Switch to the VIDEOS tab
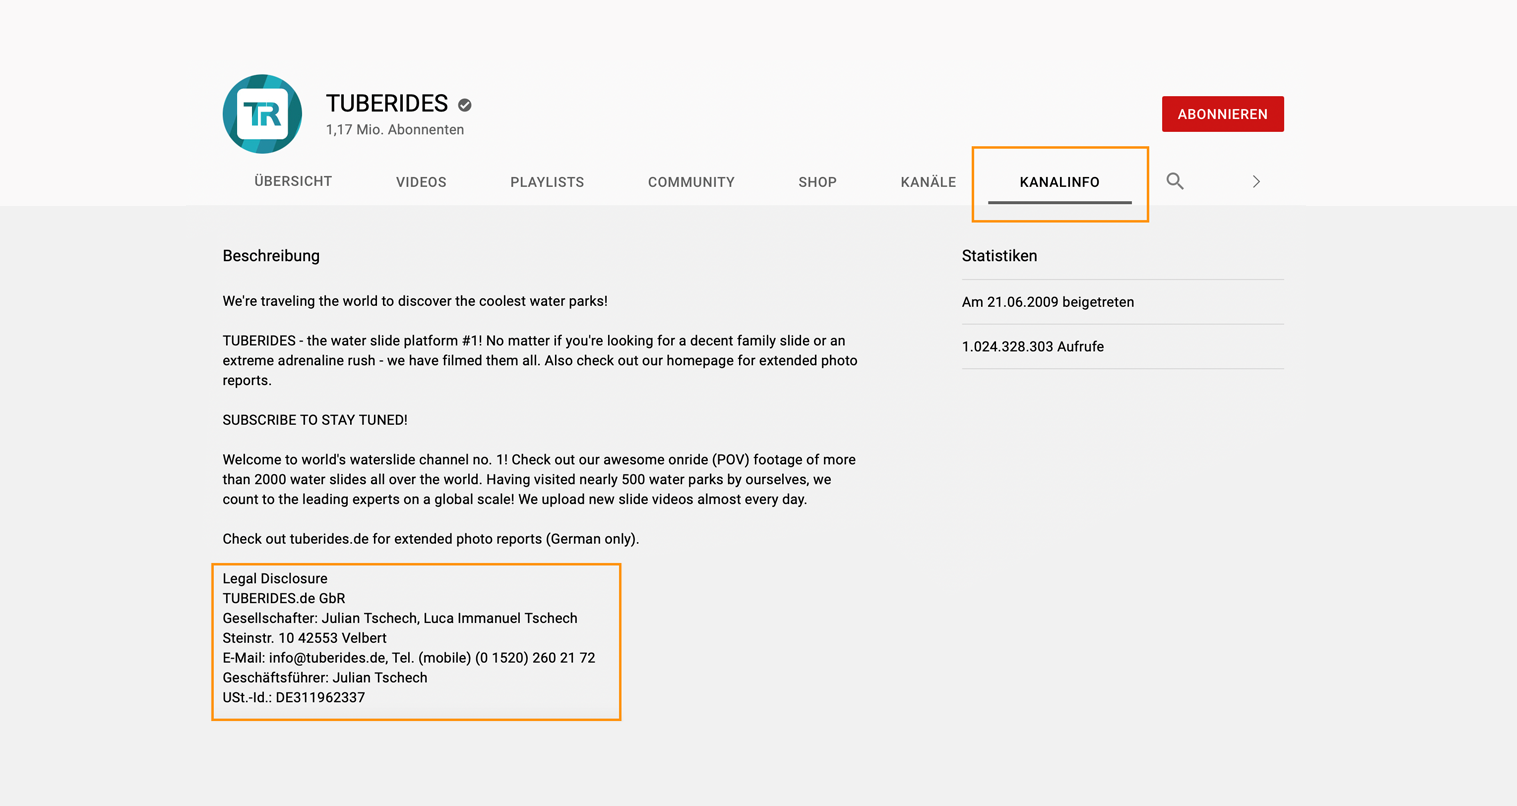The width and height of the screenshot is (1517, 806). (421, 182)
